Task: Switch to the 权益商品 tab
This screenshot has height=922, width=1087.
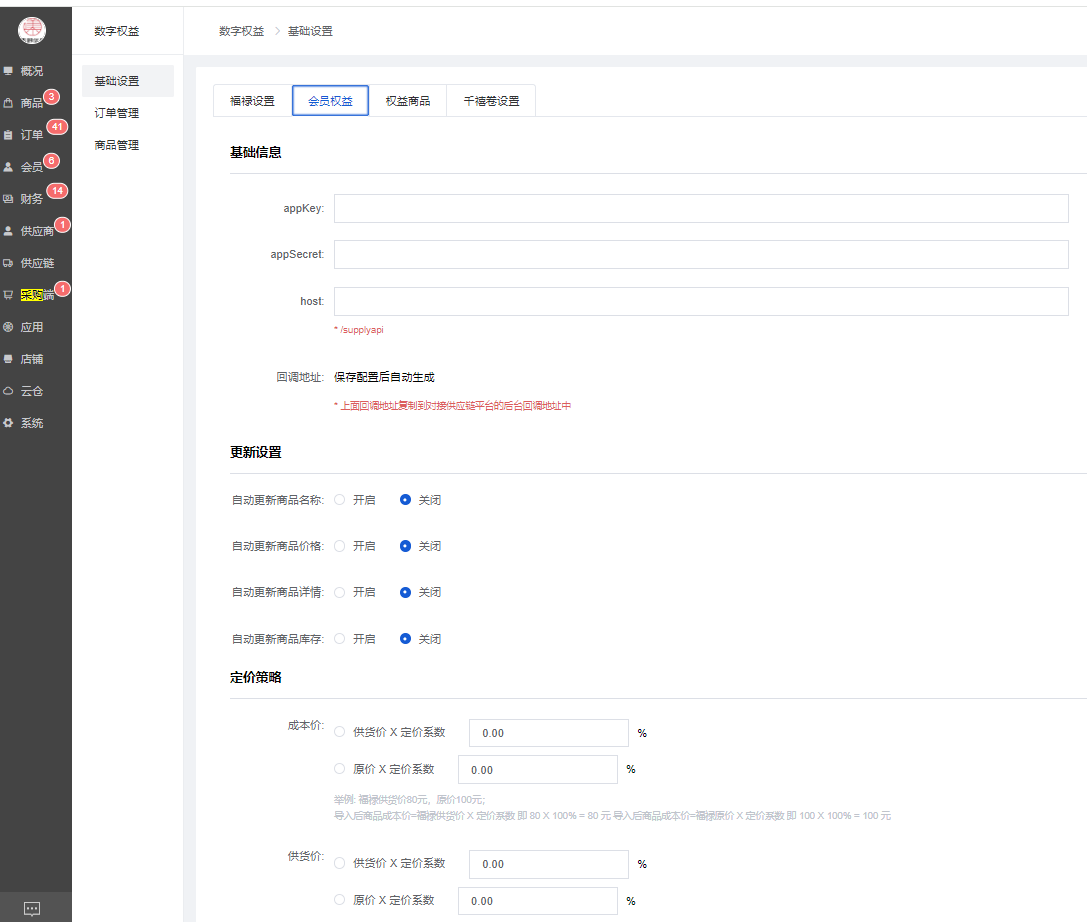Action: point(408,101)
